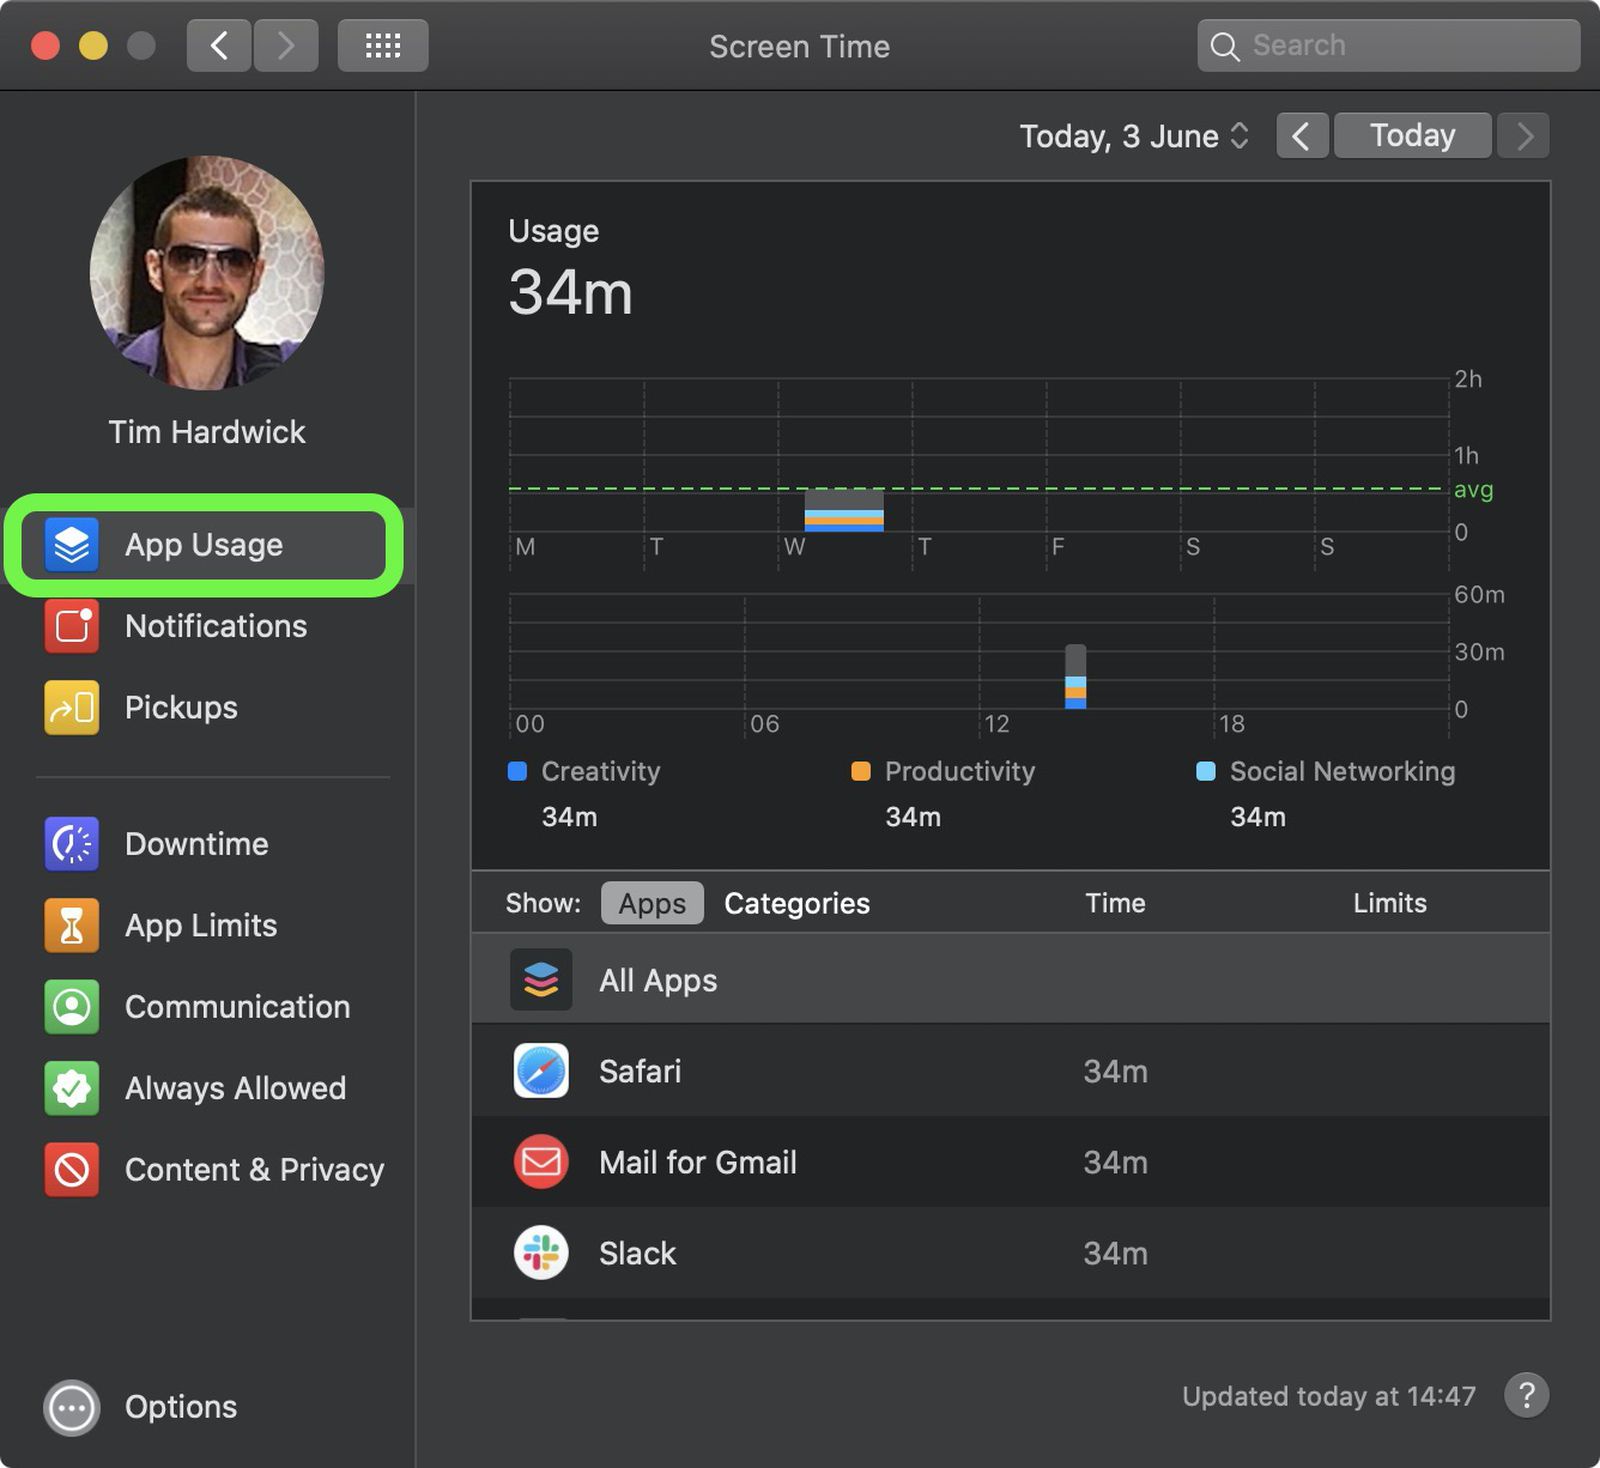Open the Always Allowed section

235,1089
